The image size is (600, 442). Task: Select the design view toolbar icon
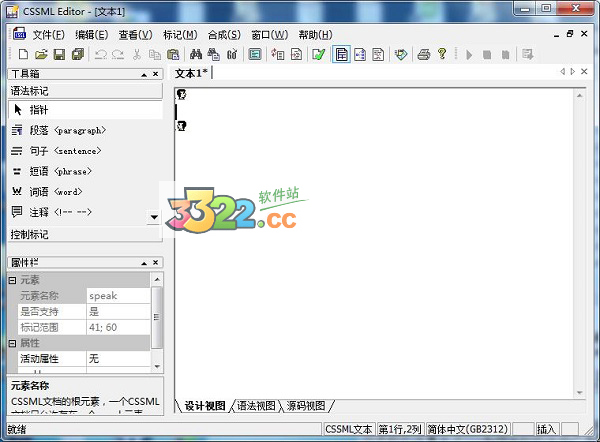point(341,54)
